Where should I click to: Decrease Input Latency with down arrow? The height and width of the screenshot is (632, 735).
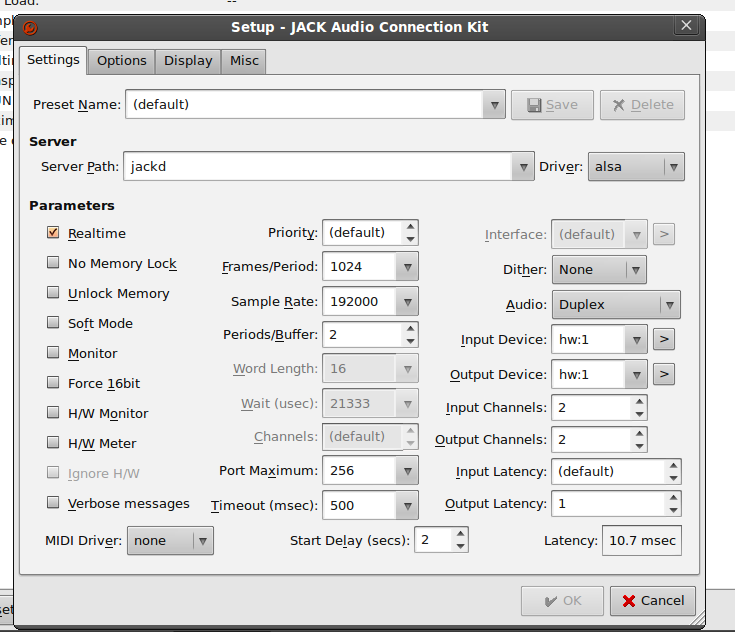(x=673, y=478)
